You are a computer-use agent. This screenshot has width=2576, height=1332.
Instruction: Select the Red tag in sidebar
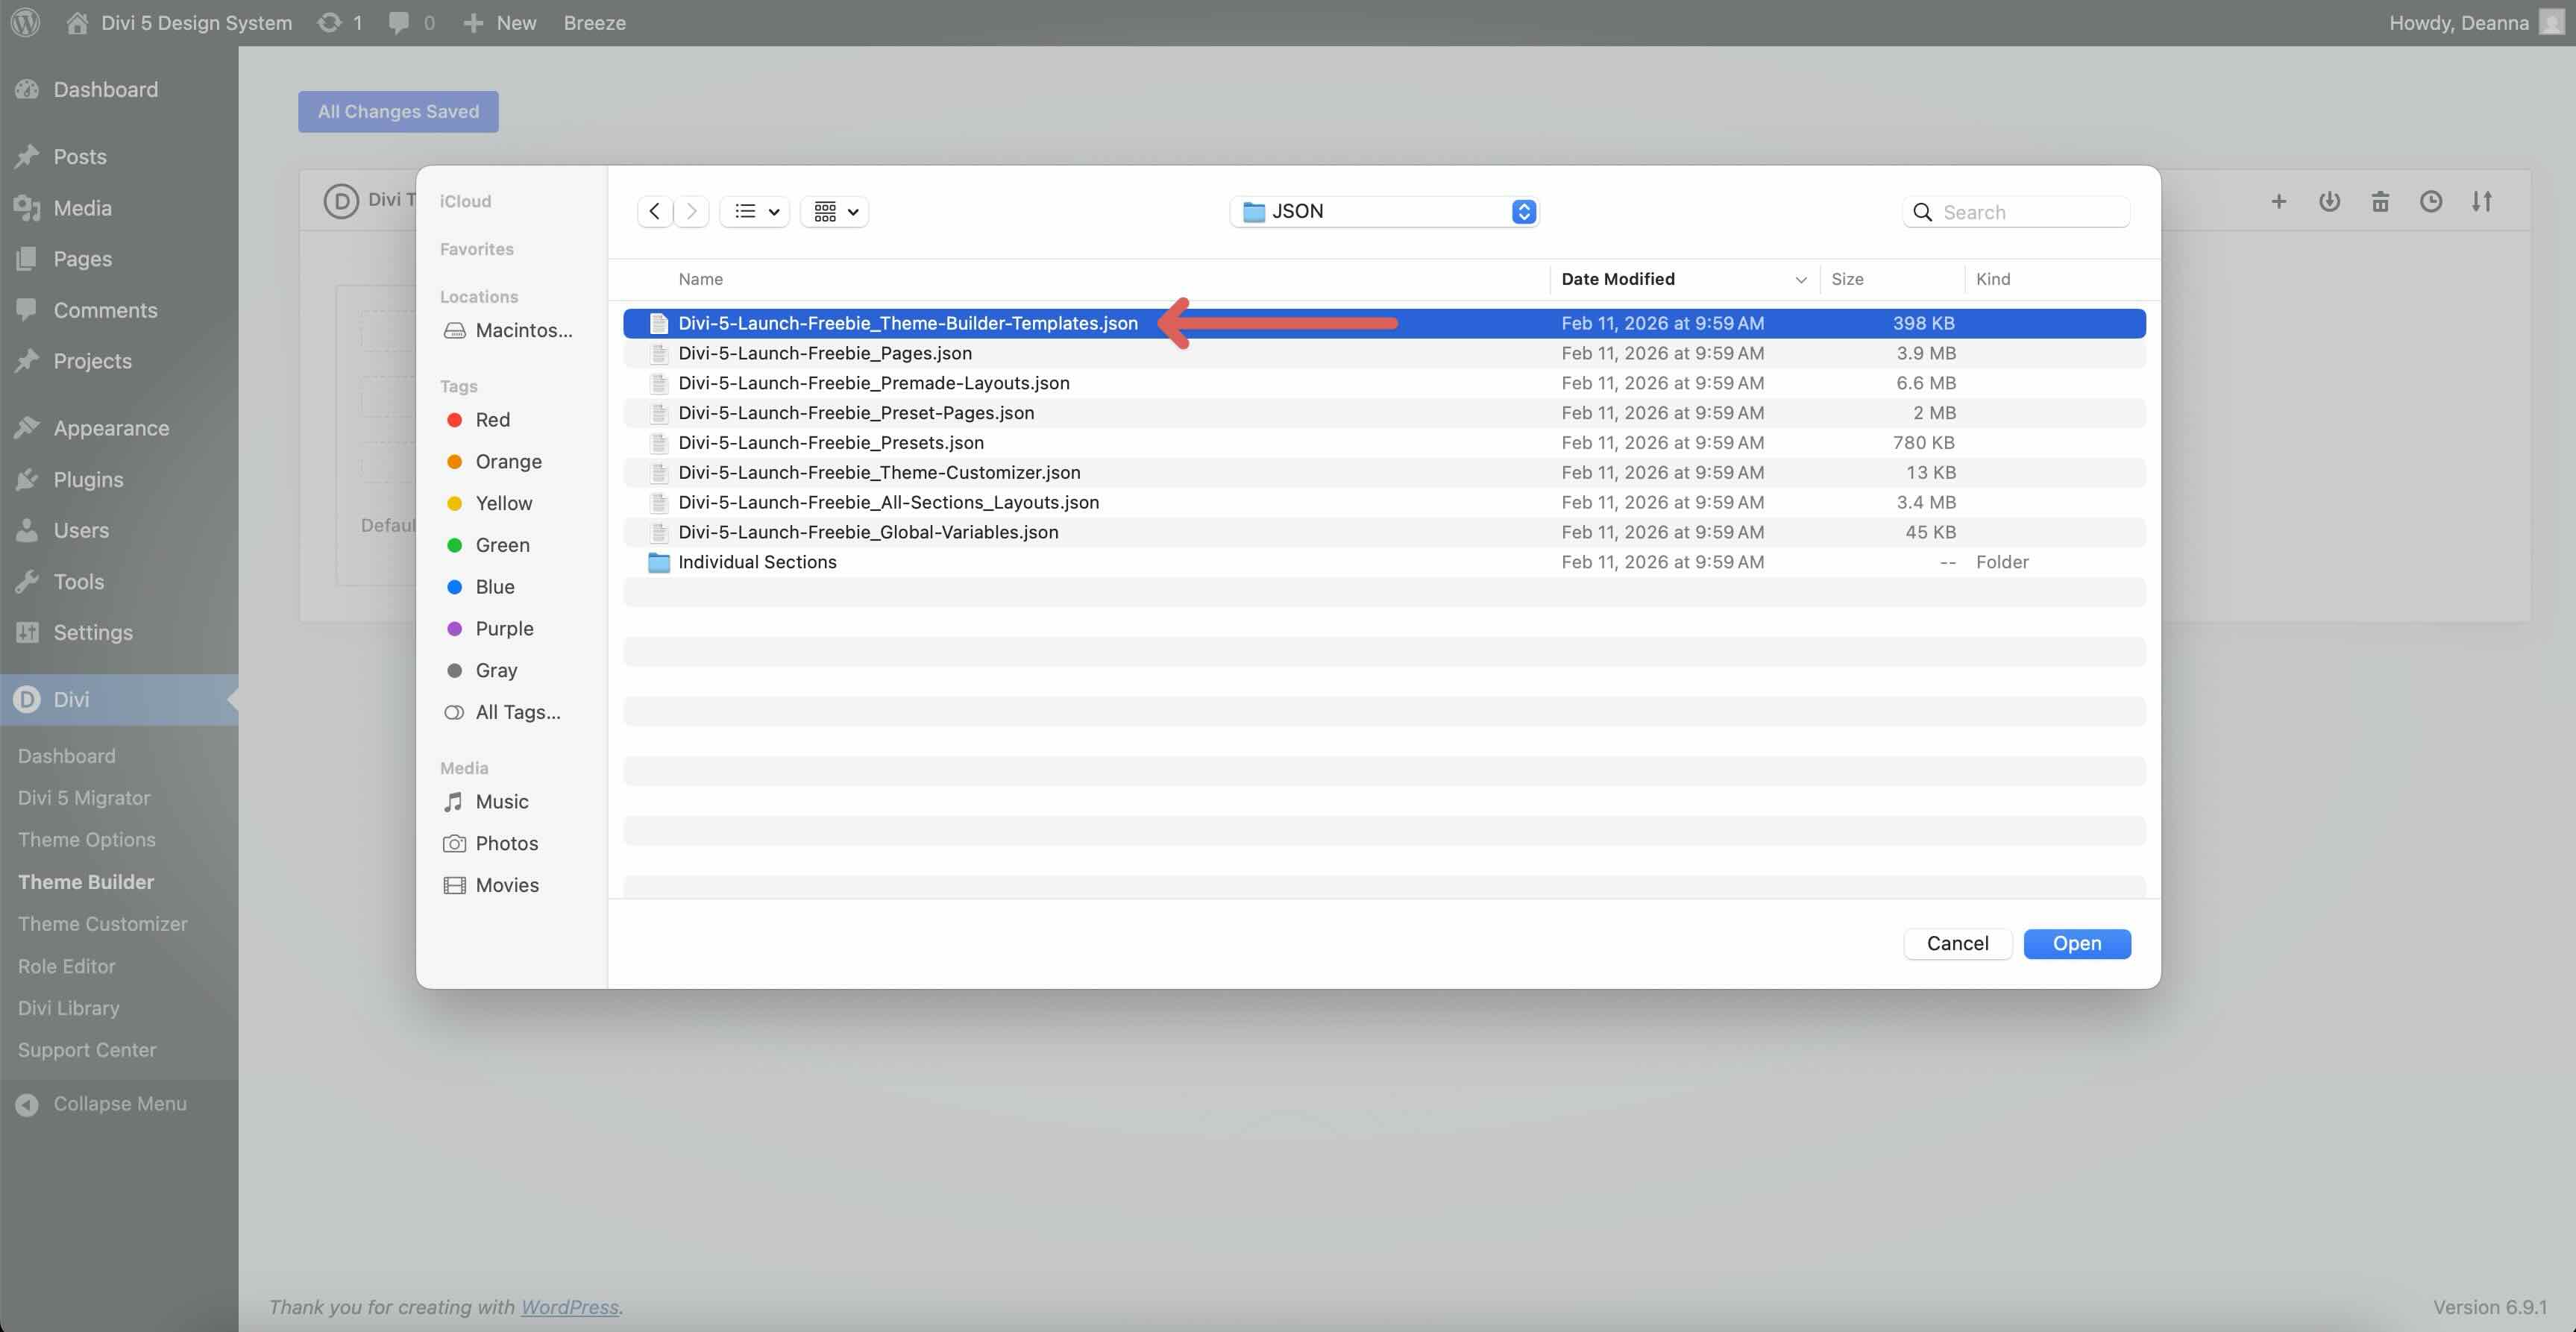click(x=492, y=420)
